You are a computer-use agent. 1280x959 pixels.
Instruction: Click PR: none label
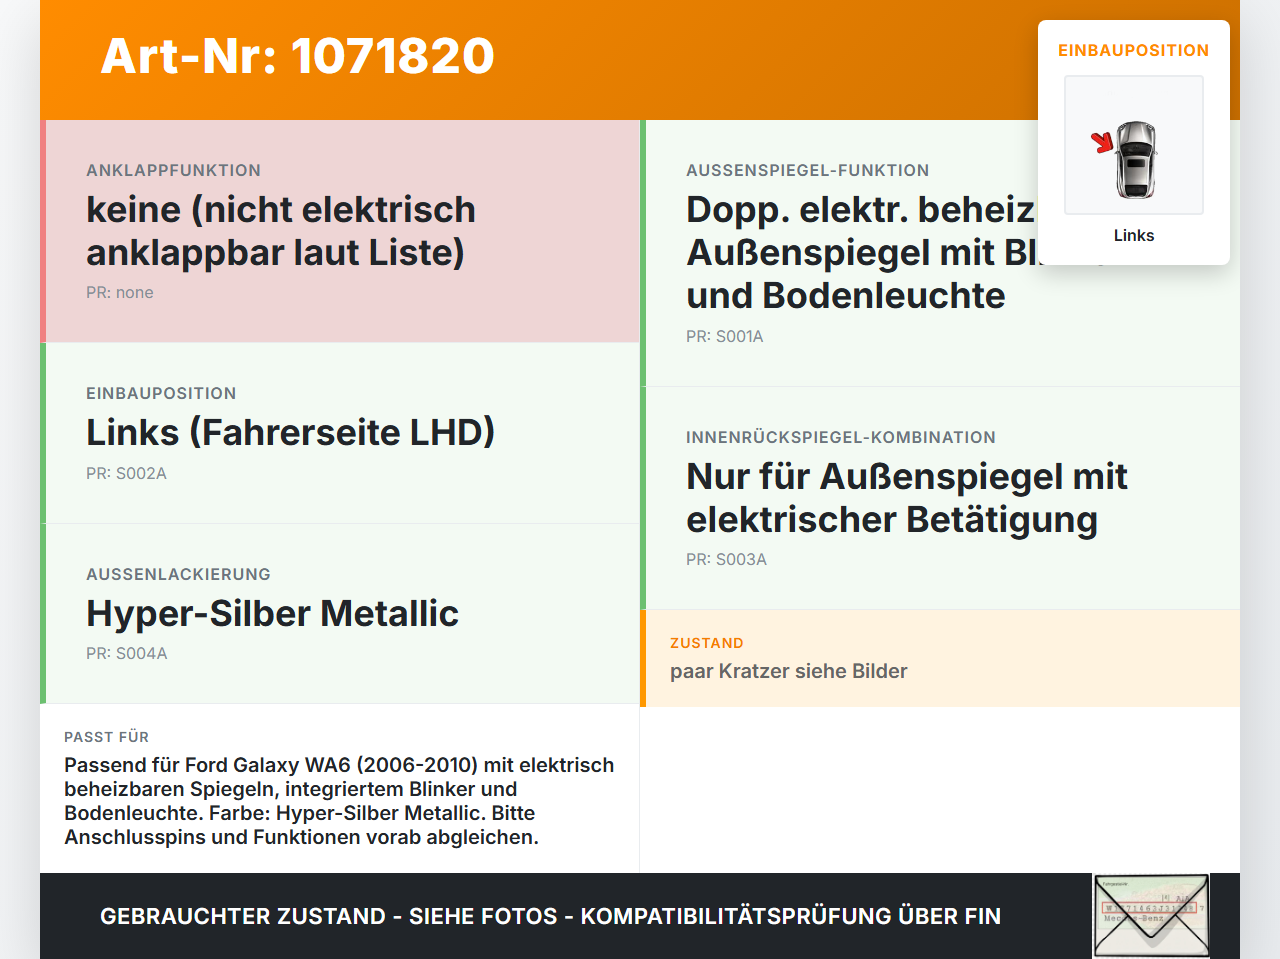pyautogui.click(x=120, y=292)
